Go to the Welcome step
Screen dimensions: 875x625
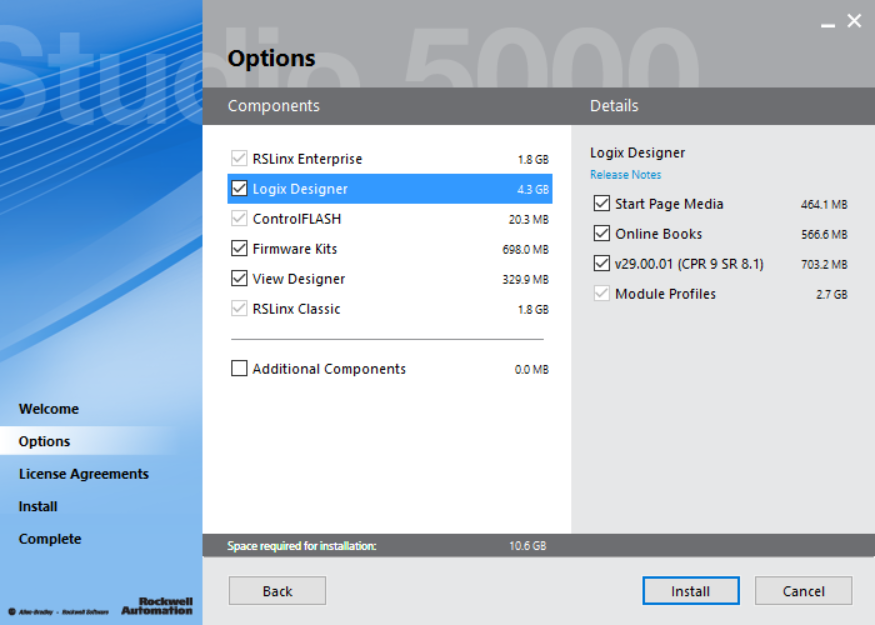49,409
